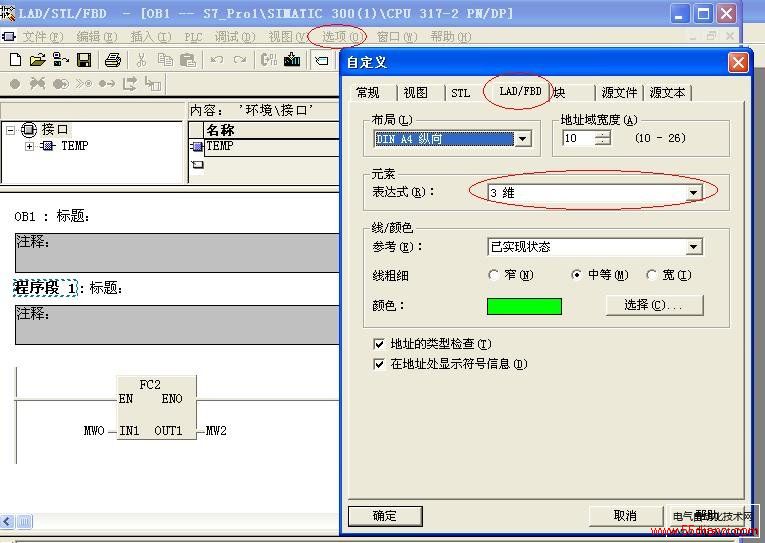Viewport: 765px width, 543px height.
Task: Open the 调试(D) menu
Action: (x=235, y=37)
